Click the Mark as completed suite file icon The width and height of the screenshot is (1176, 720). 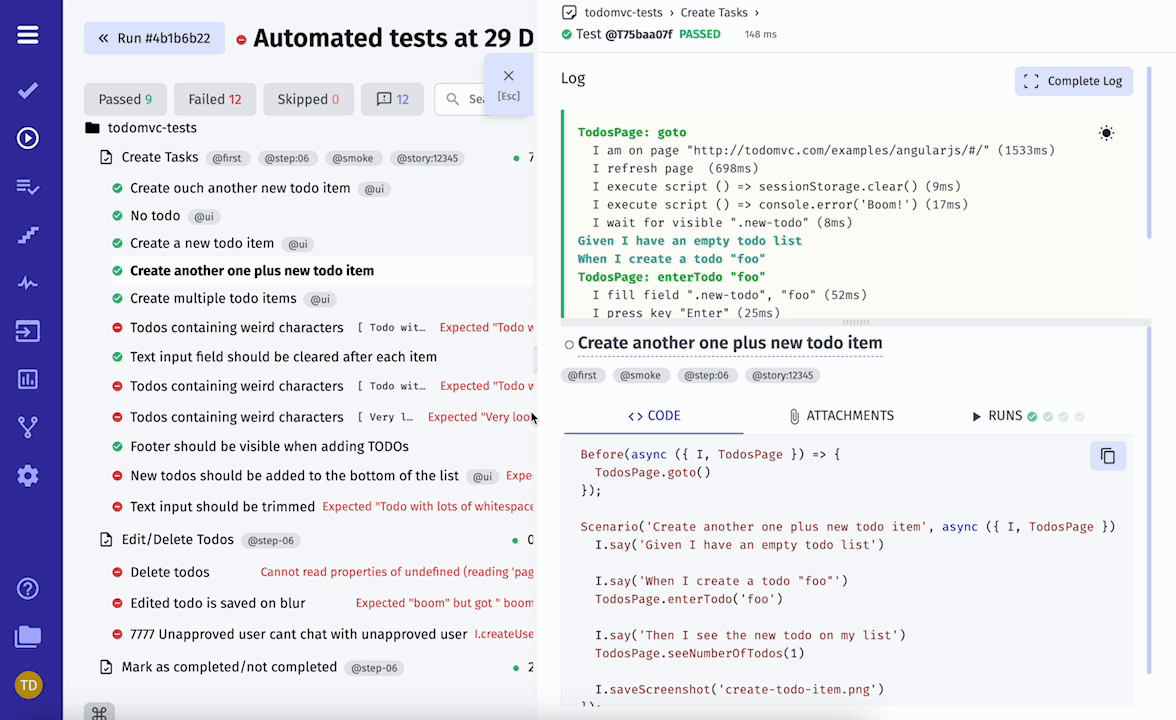(x=106, y=667)
